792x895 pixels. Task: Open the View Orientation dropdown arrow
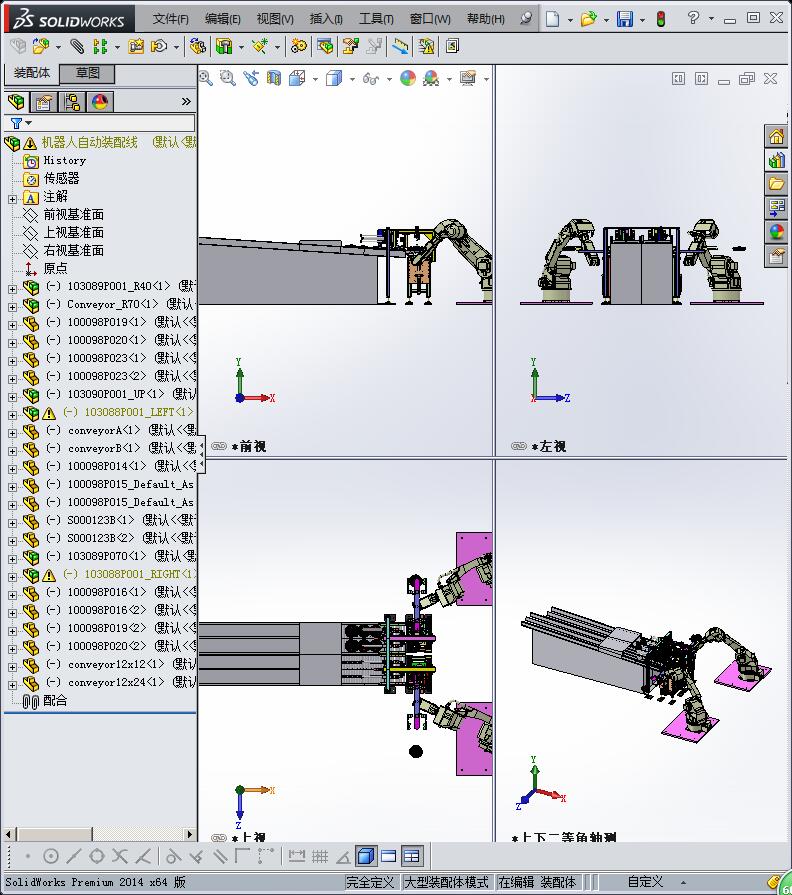coord(315,79)
